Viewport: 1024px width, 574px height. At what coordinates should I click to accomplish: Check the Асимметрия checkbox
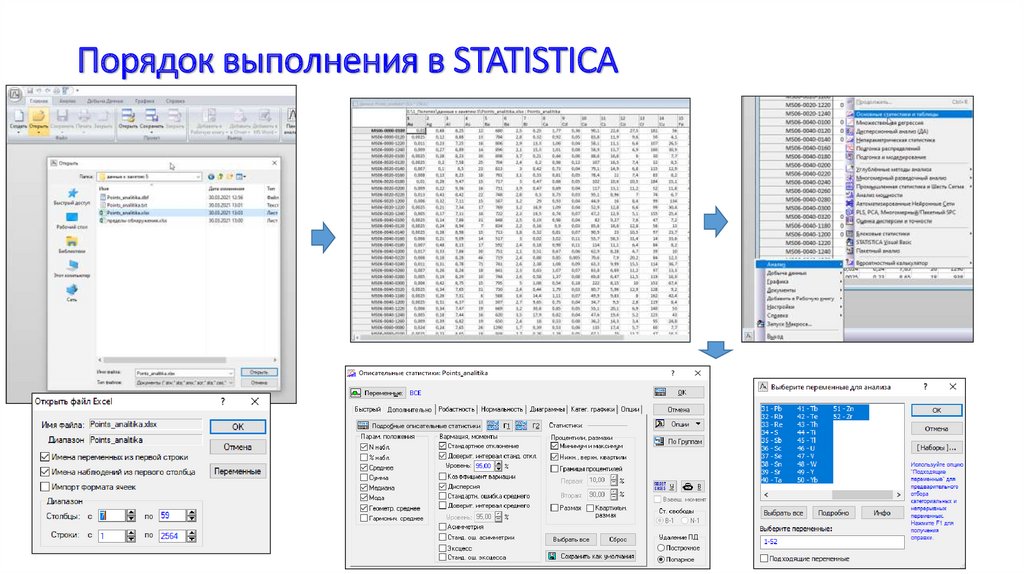[x=443, y=526]
